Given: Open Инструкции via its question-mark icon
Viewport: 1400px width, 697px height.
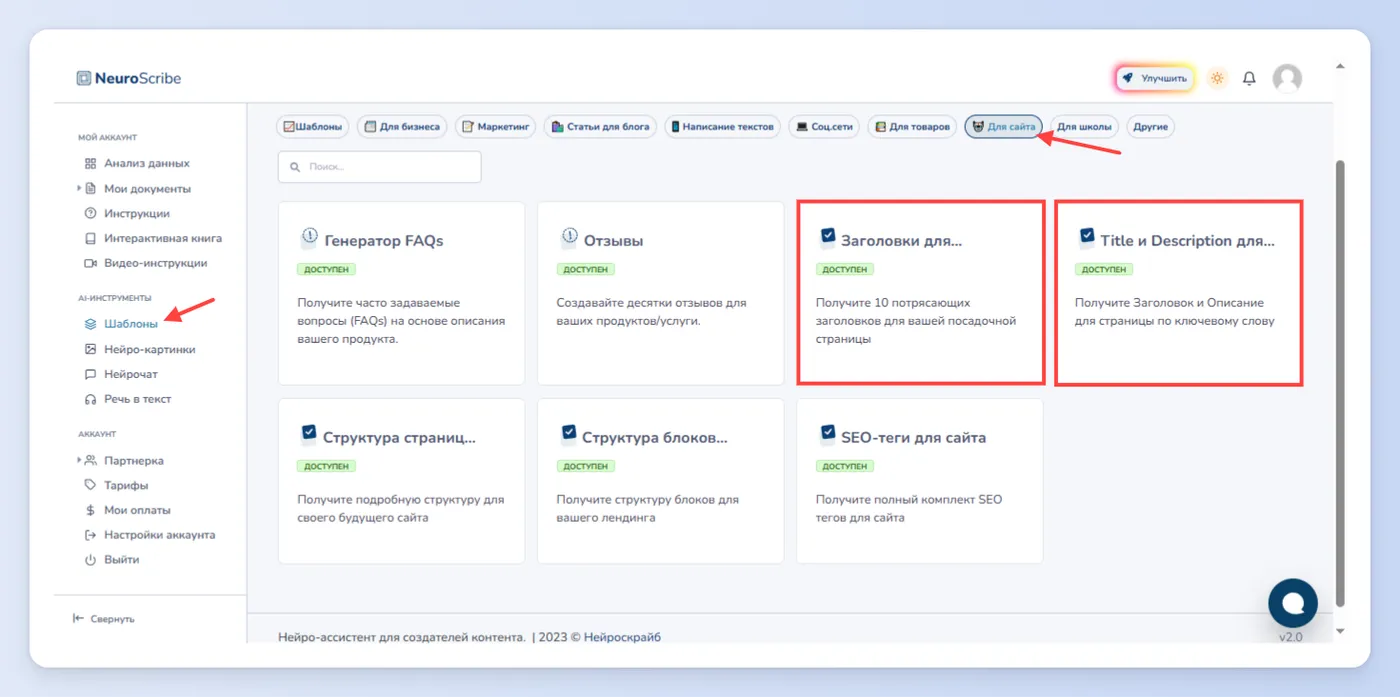Looking at the screenshot, I should tap(90, 213).
